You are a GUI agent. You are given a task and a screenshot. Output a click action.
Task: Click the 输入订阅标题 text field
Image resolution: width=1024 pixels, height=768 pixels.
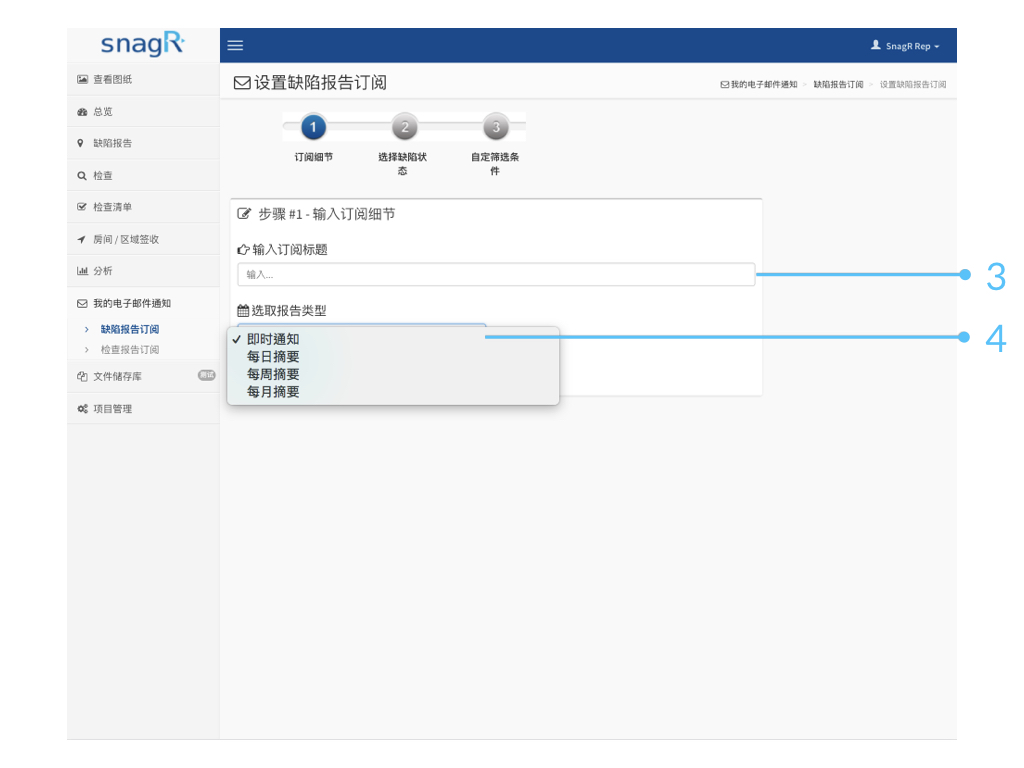point(496,274)
